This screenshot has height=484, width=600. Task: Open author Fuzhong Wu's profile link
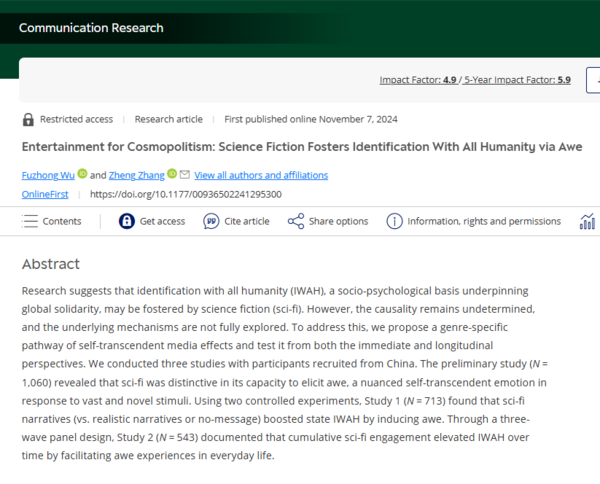[x=48, y=175]
